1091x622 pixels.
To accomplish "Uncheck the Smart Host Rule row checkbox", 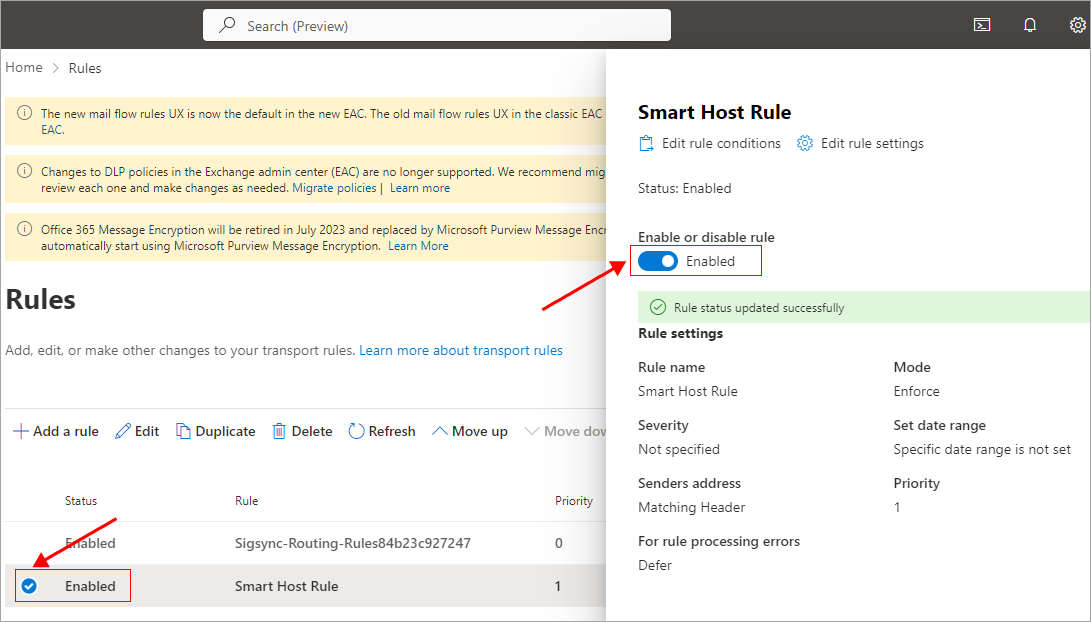I will pos(29,586).
